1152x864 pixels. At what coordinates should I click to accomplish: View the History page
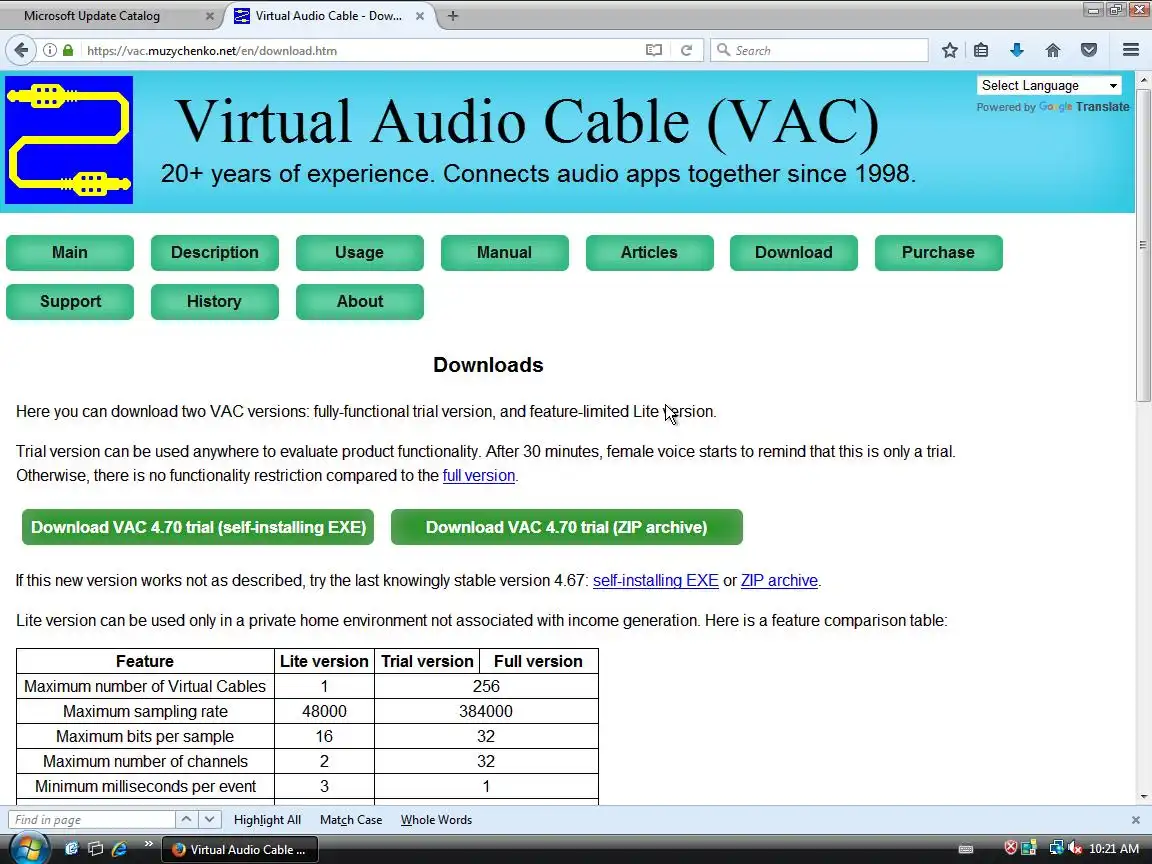click(x=215, y=301)
